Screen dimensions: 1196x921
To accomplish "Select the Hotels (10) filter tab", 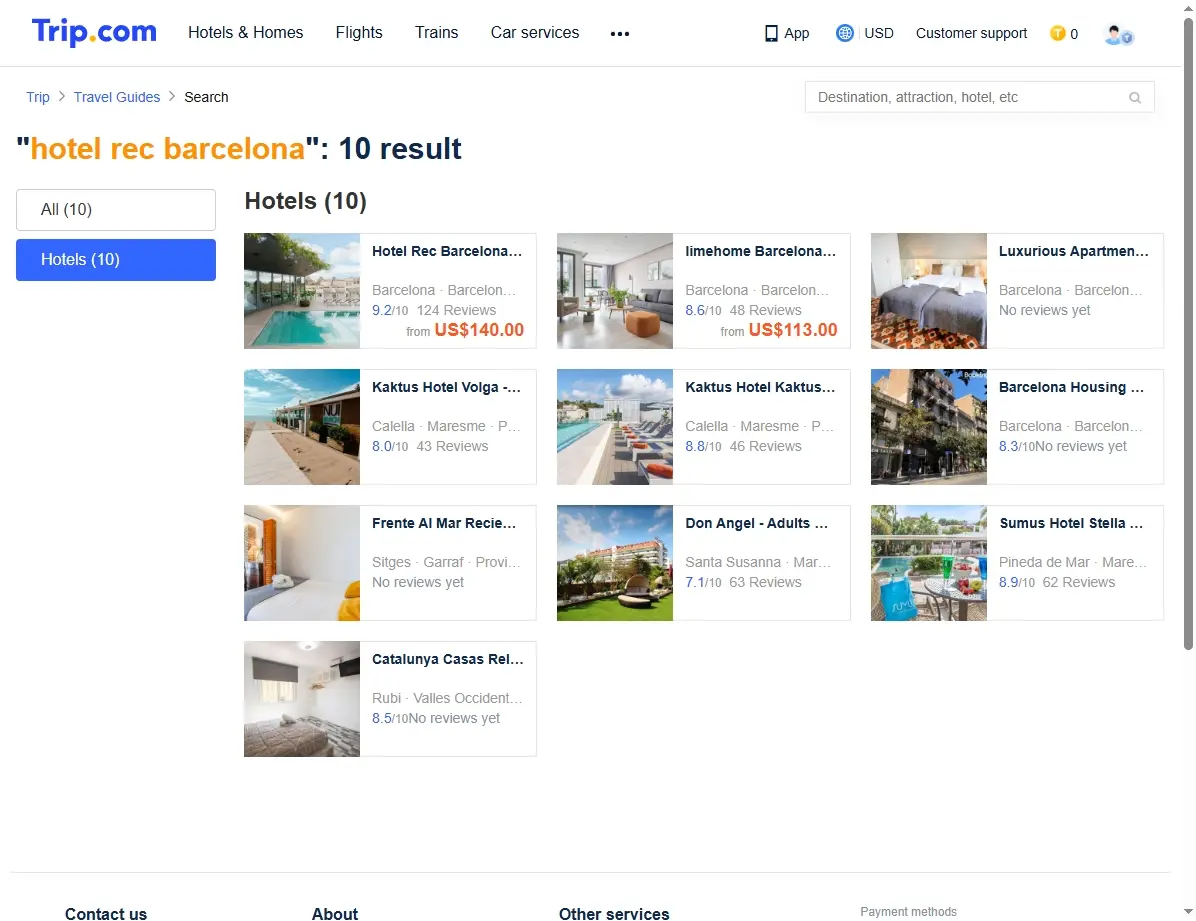I will [116, 260].
